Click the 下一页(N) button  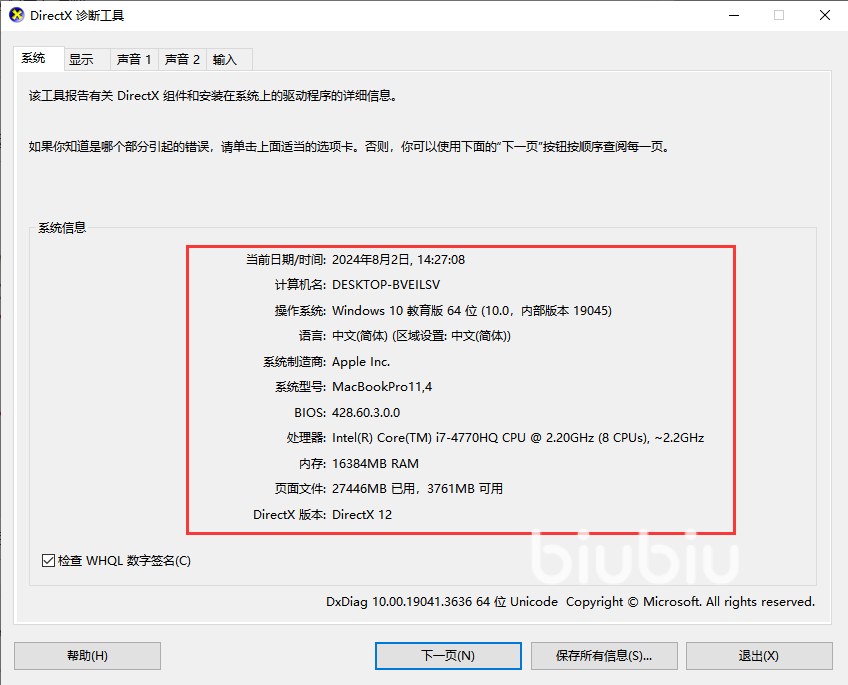(x=448, y=656)
